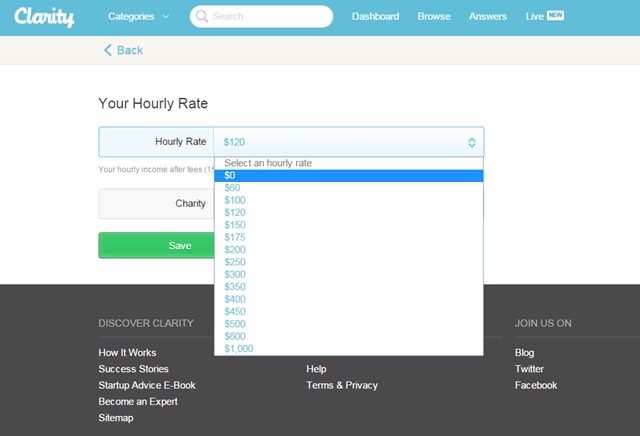Open the Browse page
Image resolution: width=640 pixels, height=436 pixels.
tap(434, 16)
